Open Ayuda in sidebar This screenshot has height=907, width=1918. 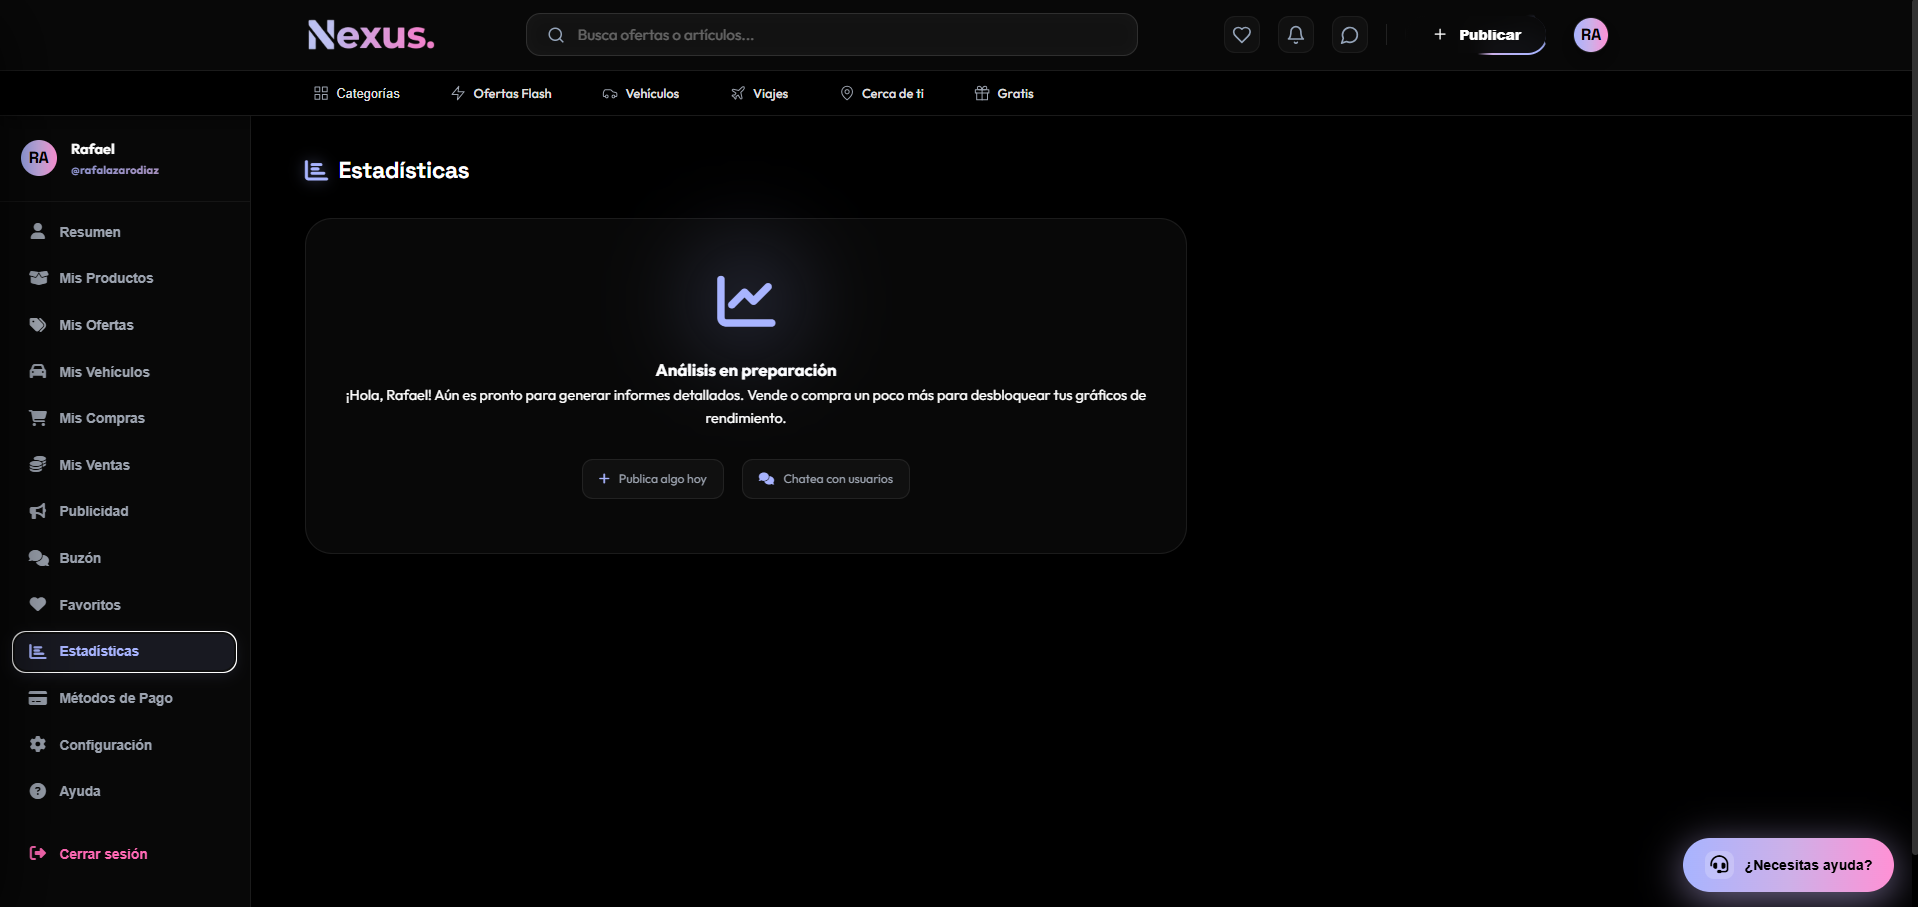pos(124,791)
